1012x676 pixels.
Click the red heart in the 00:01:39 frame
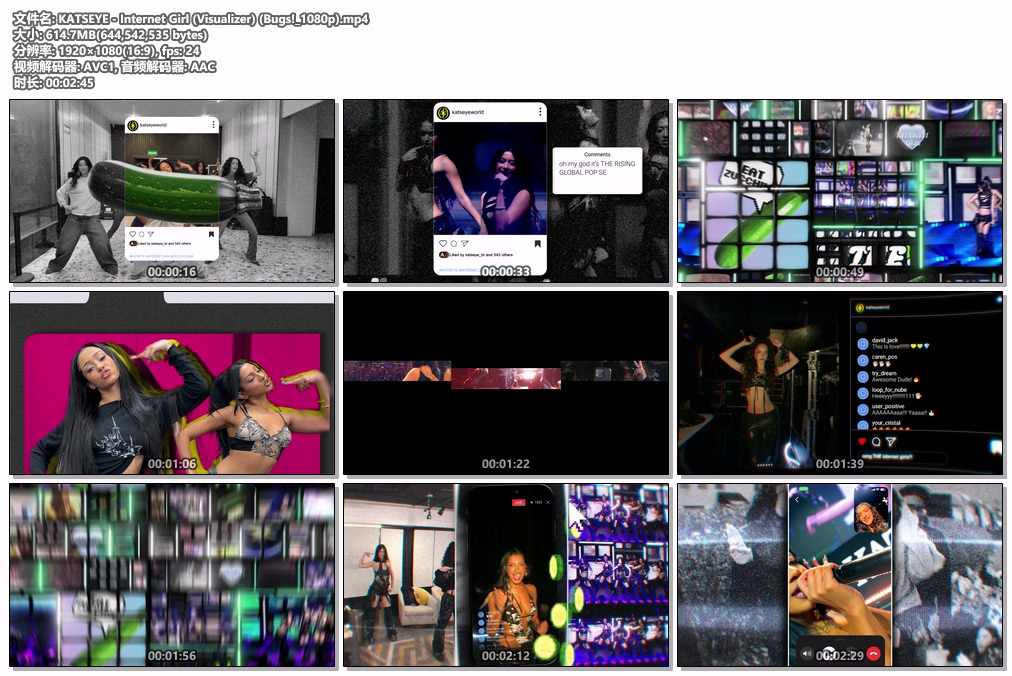tap(862, 441)
